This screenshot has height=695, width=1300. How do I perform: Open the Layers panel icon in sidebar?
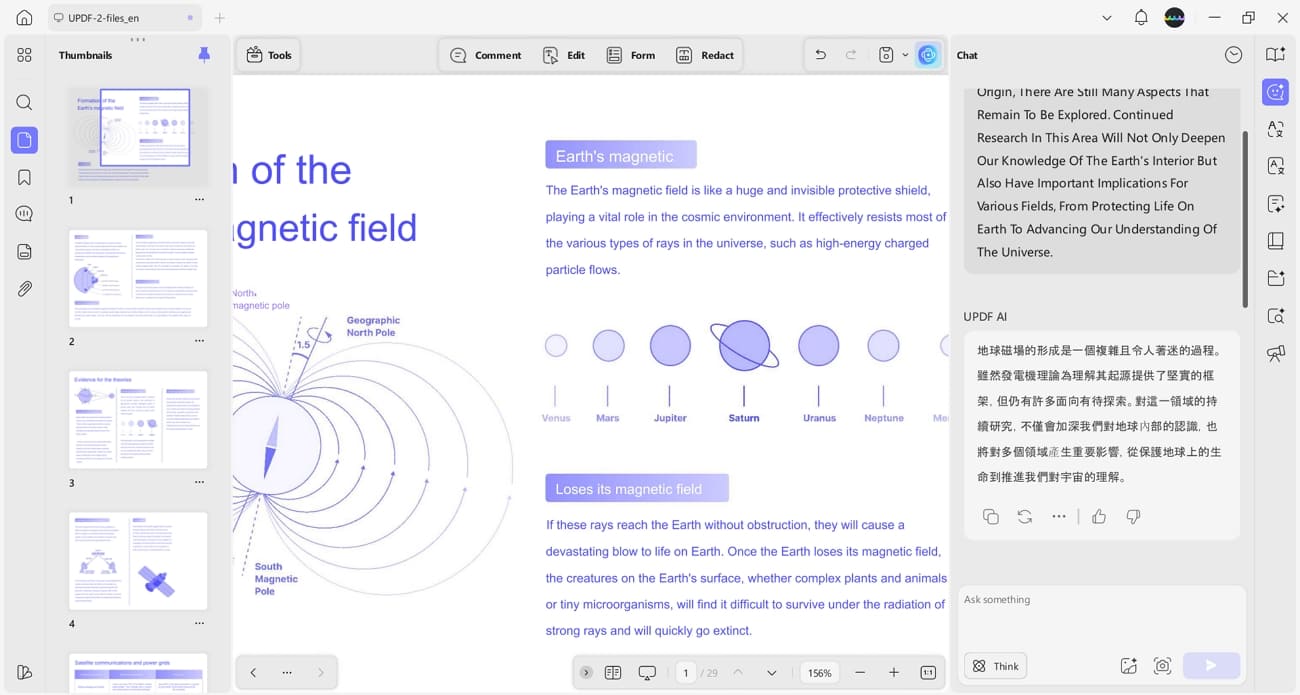pyautogui.click(x=24, y=252)
